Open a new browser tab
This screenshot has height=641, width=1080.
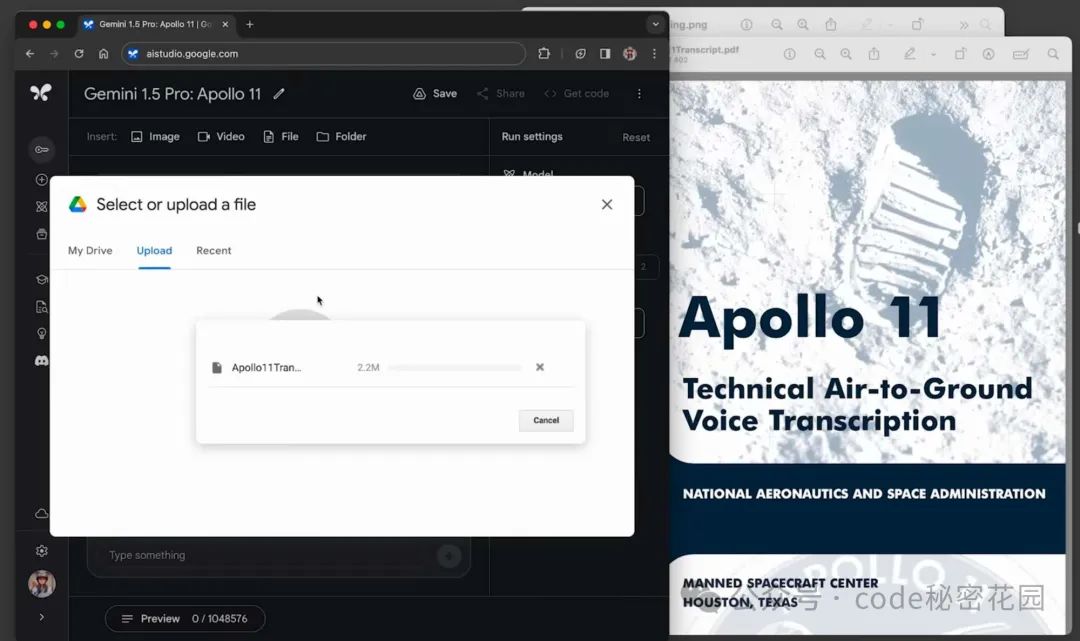[x=249, y=24]
